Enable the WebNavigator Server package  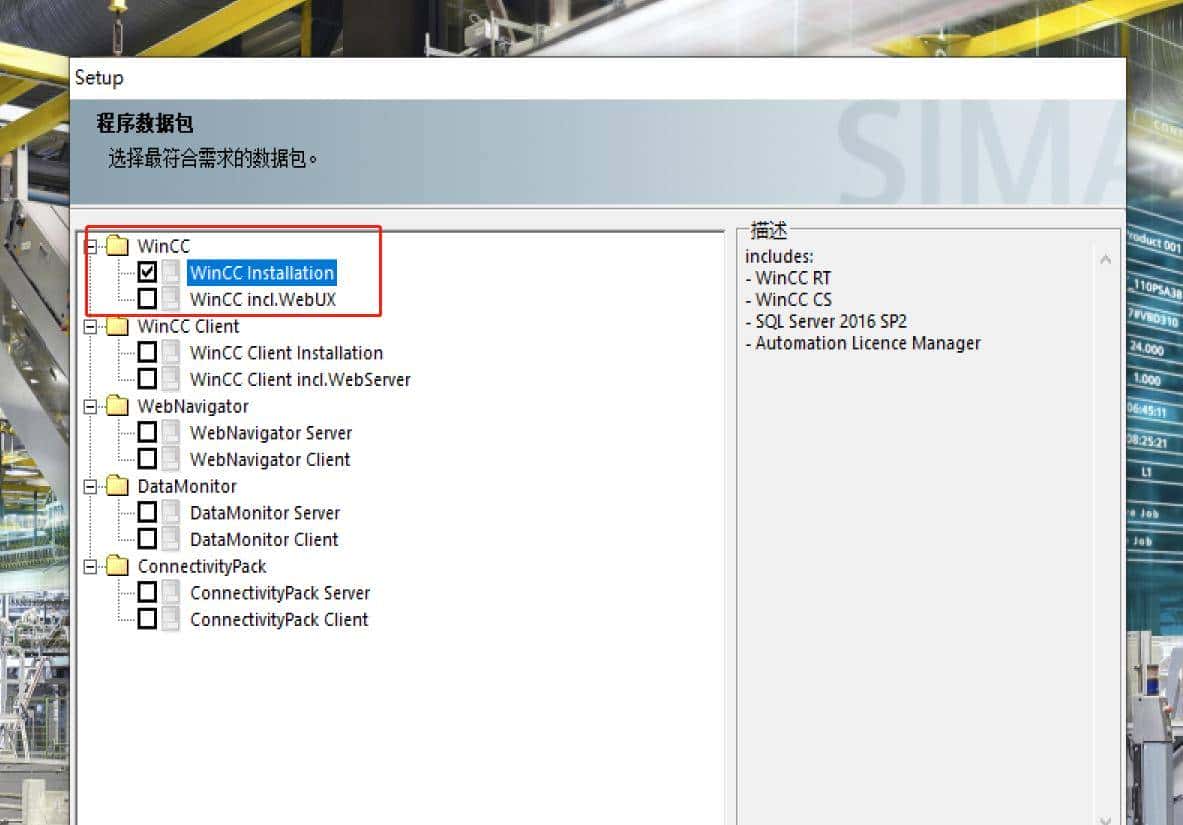(148, 432)
